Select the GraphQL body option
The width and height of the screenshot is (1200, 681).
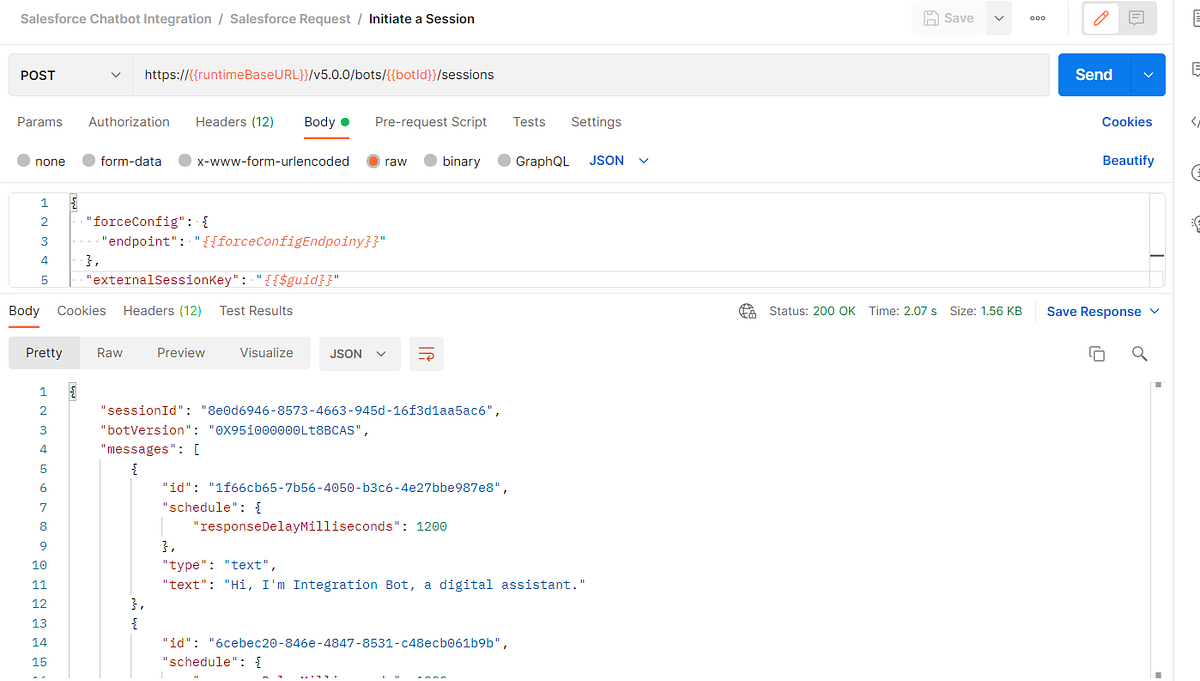tap(533, 160)
